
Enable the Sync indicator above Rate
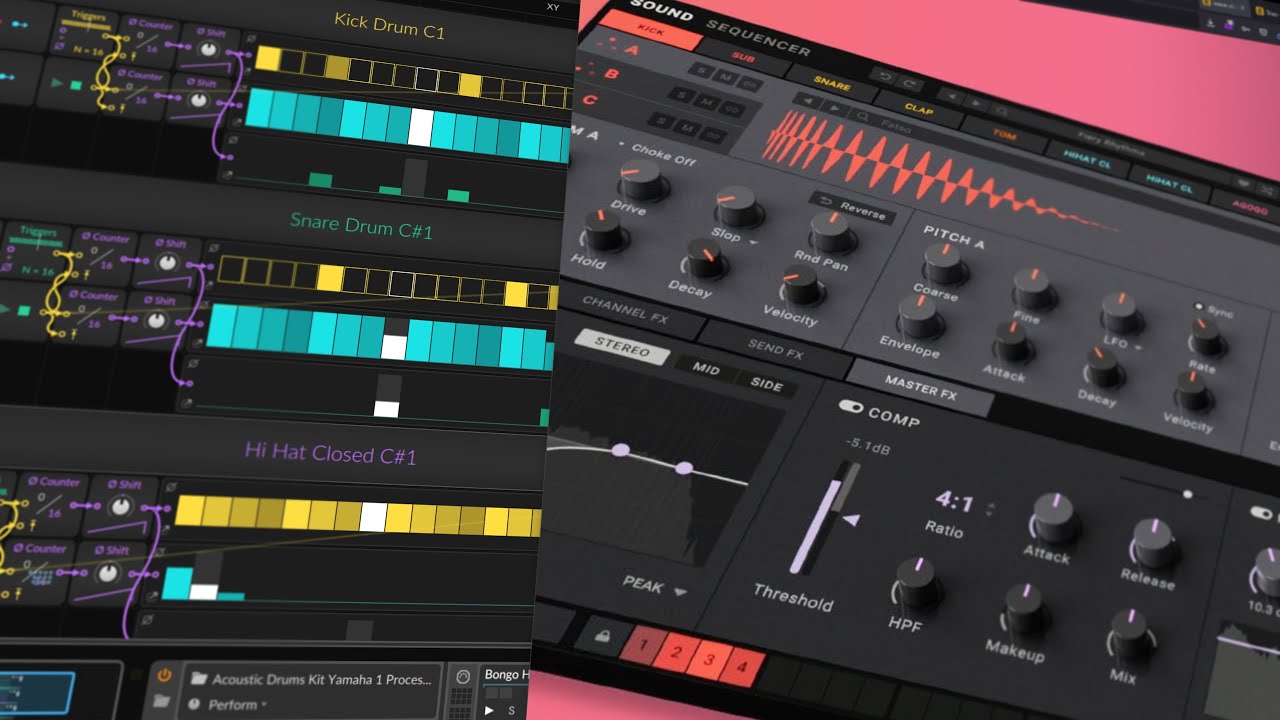(x=1198, y=306)
